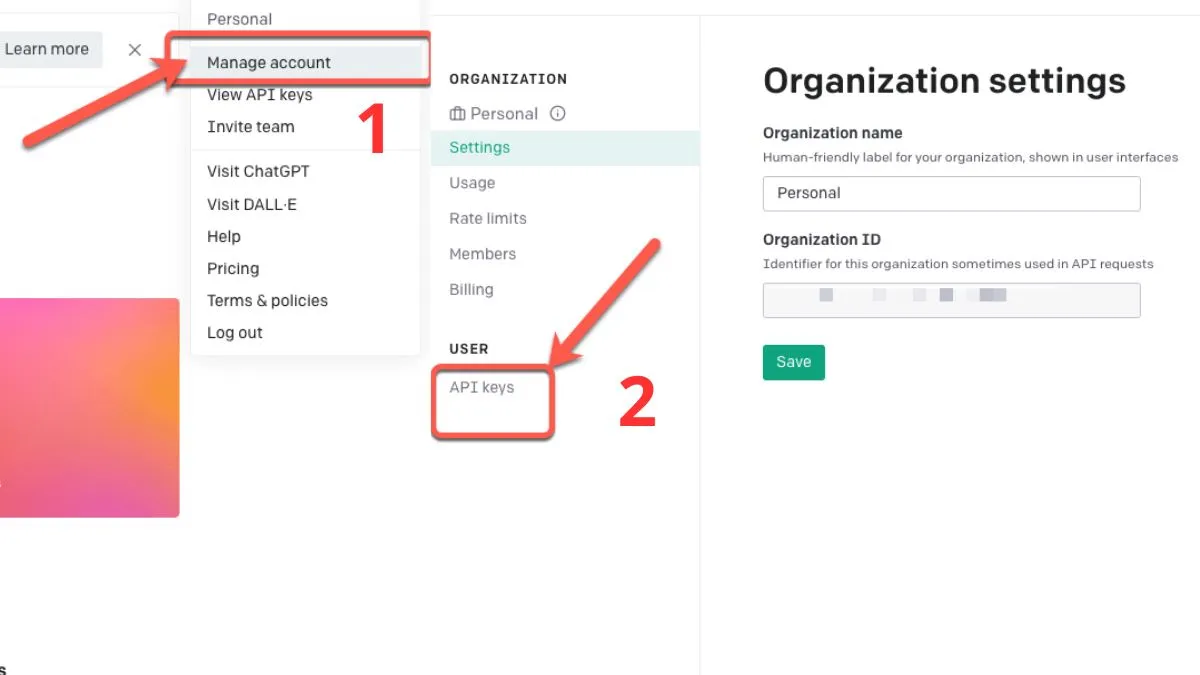The height and width of the screenshot is (675, 1200).
Task: Click the briefcase icon next to Personal organization
Action: pos(456,113)
